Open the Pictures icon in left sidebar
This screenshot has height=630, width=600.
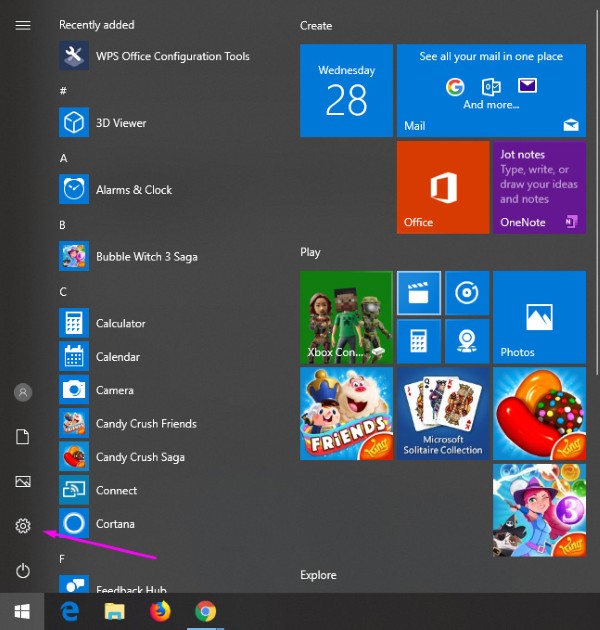pos(23,482)
